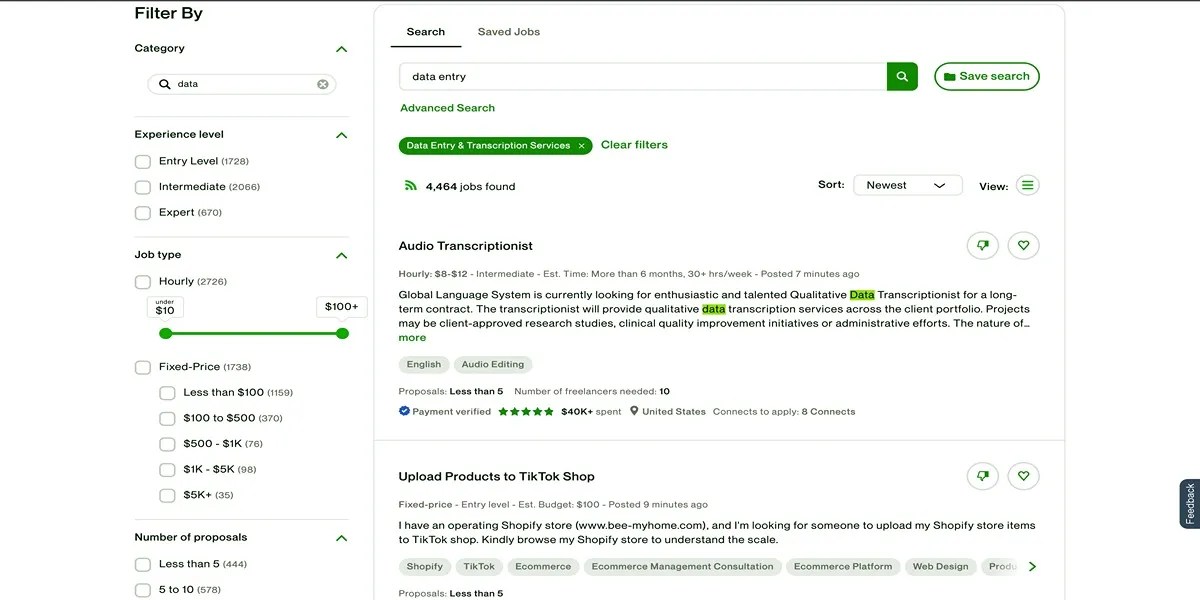The width and height of the screenshot is (1200, 600).
Task: Clear the category search field with the x icon
Action: tap(322, 84)
